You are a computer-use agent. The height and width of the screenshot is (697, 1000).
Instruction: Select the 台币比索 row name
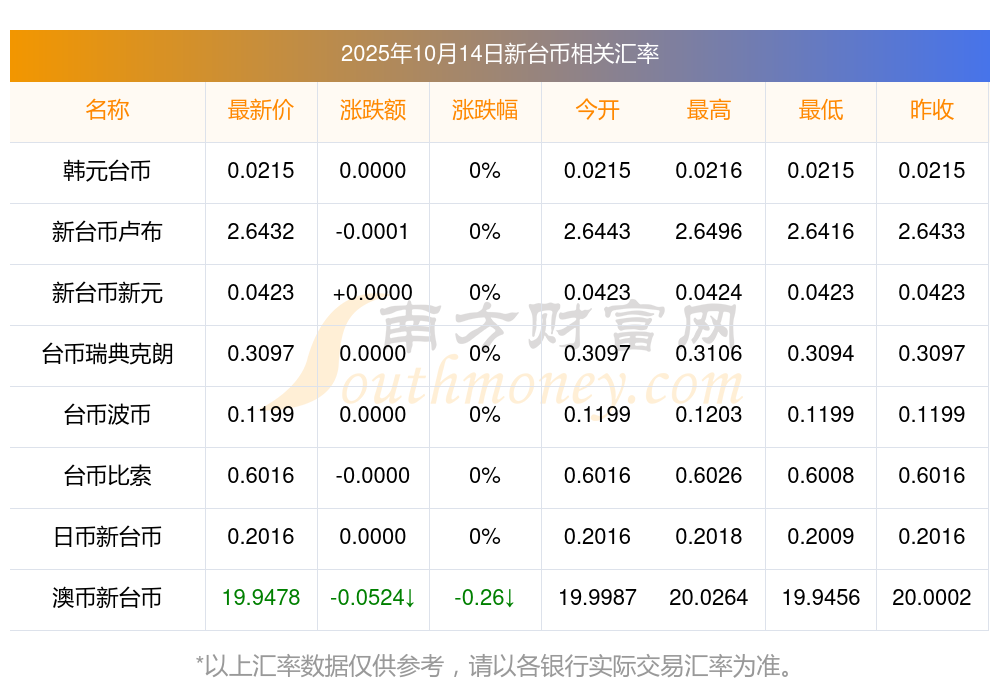point(107,476)
